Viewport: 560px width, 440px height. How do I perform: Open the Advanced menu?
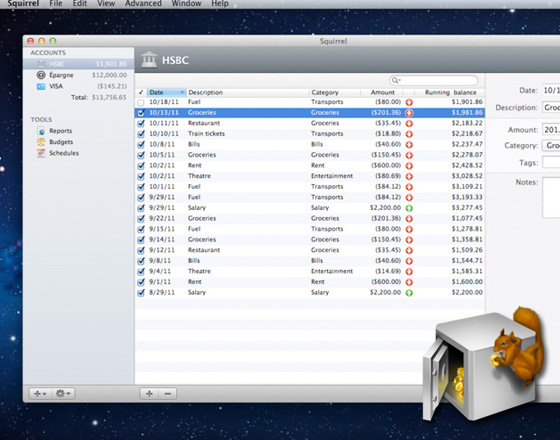tap(143, 4)
